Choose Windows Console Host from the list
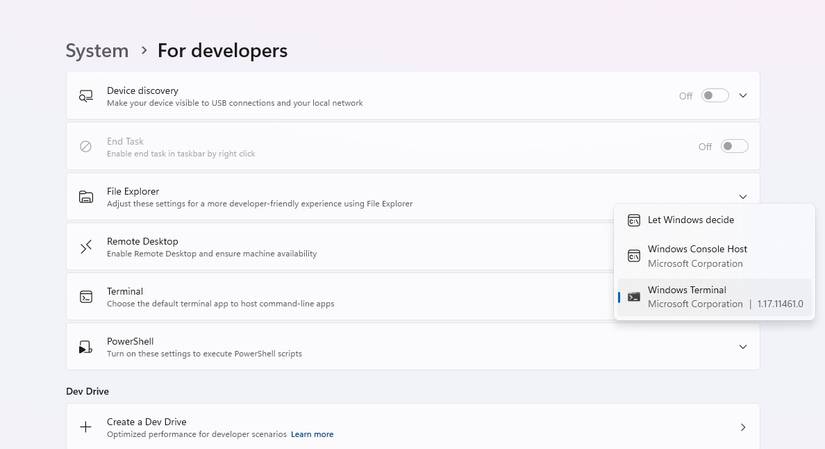 click(x=697, y=256)
